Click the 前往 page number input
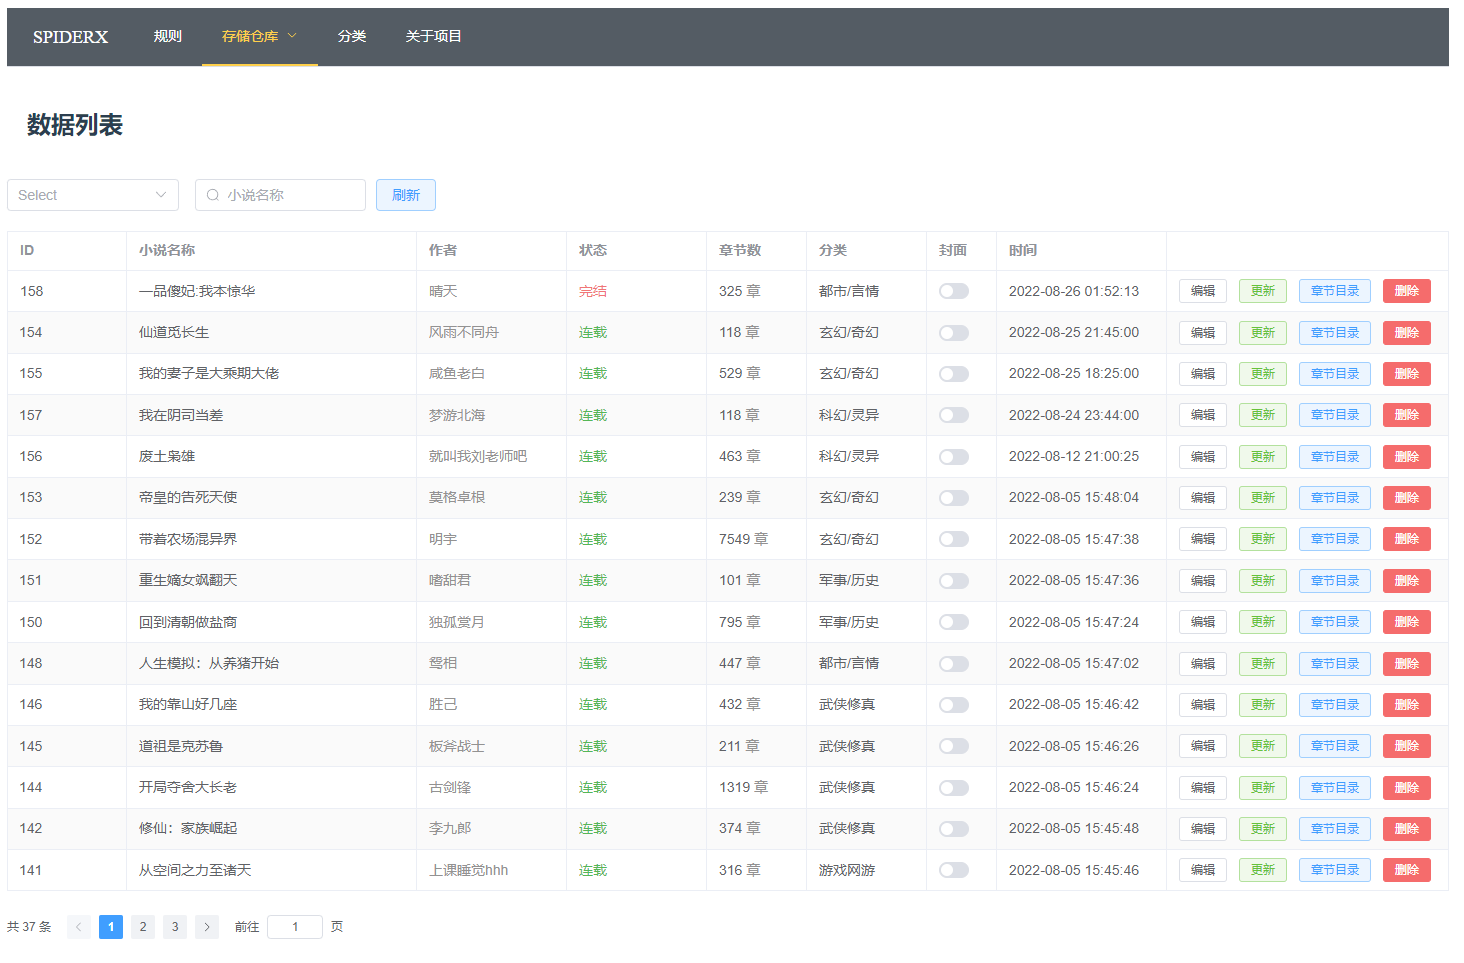This screenshot has height=963, width=1464. pyautogui.click(x=295, y=927)
